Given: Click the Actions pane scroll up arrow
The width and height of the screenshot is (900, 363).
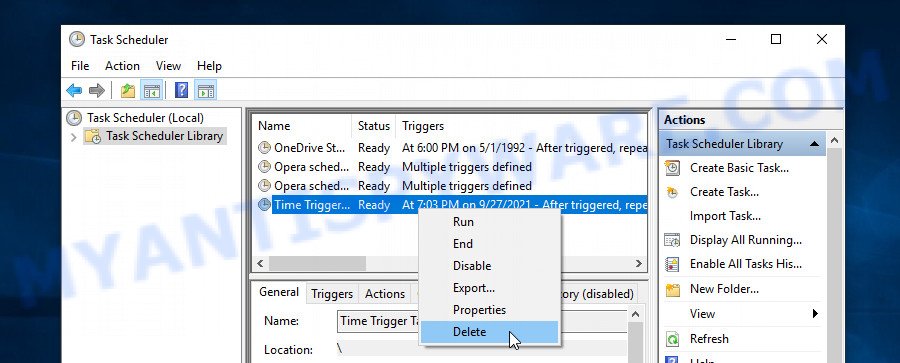Looking at the screenshot, I should [834, 140].
